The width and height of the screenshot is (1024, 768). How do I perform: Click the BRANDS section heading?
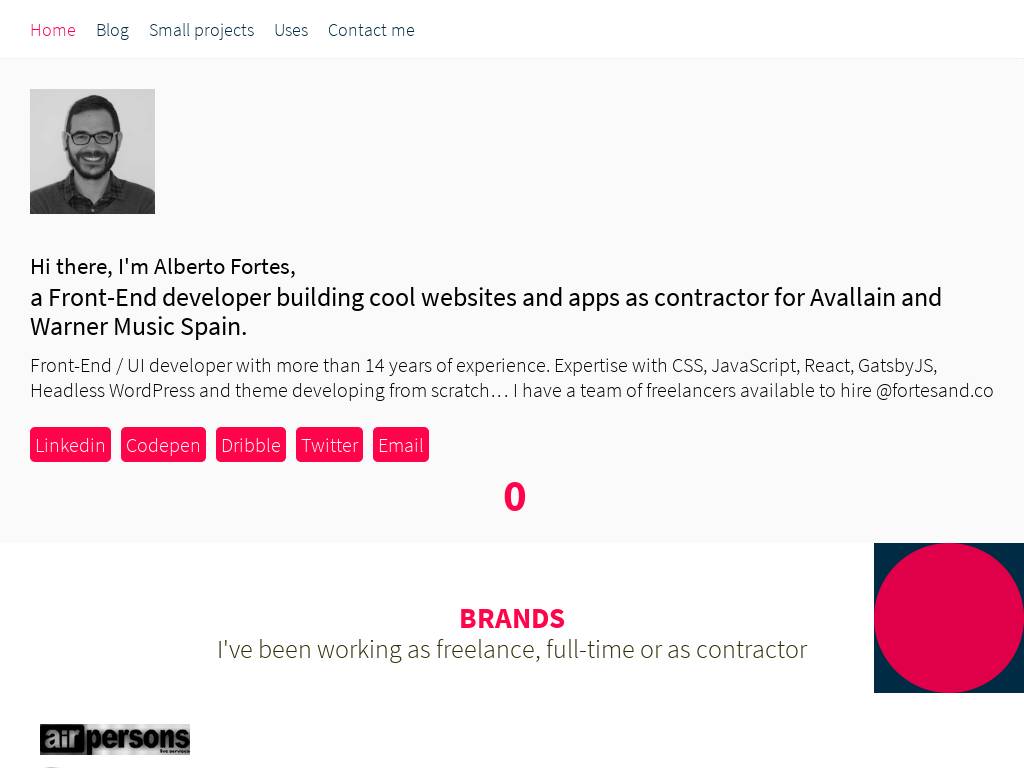pos(512,619)
